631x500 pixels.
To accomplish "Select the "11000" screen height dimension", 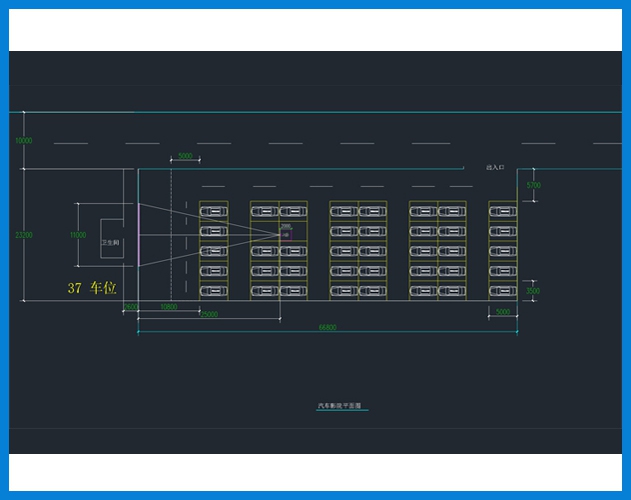I will pos(78,235).
